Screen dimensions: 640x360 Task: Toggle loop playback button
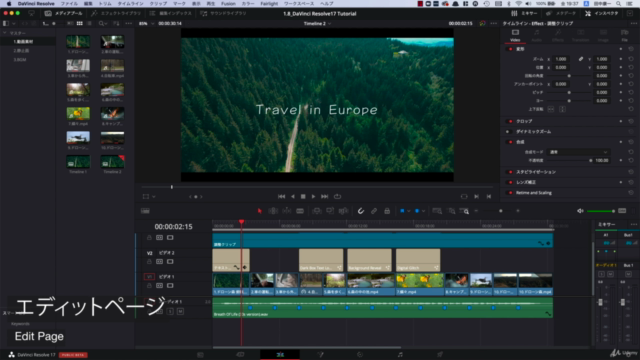[x=338, y=196]
